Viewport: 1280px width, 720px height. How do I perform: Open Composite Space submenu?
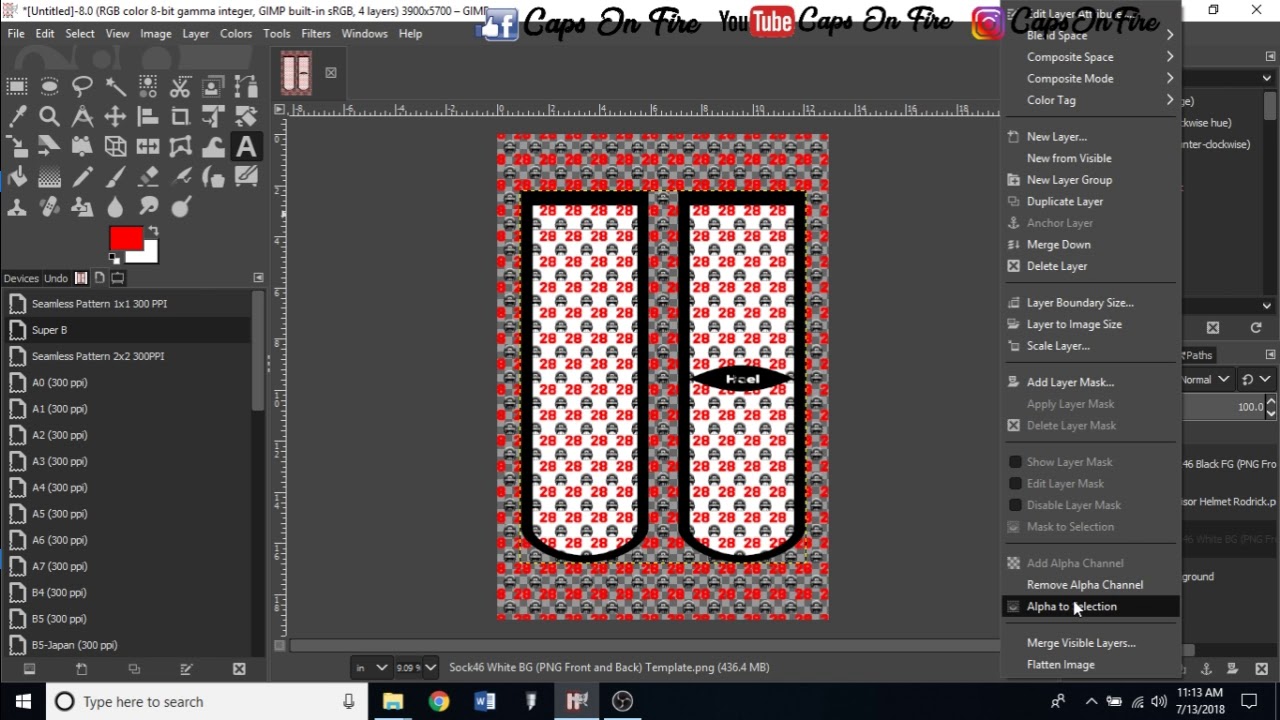pos(1092,57)
